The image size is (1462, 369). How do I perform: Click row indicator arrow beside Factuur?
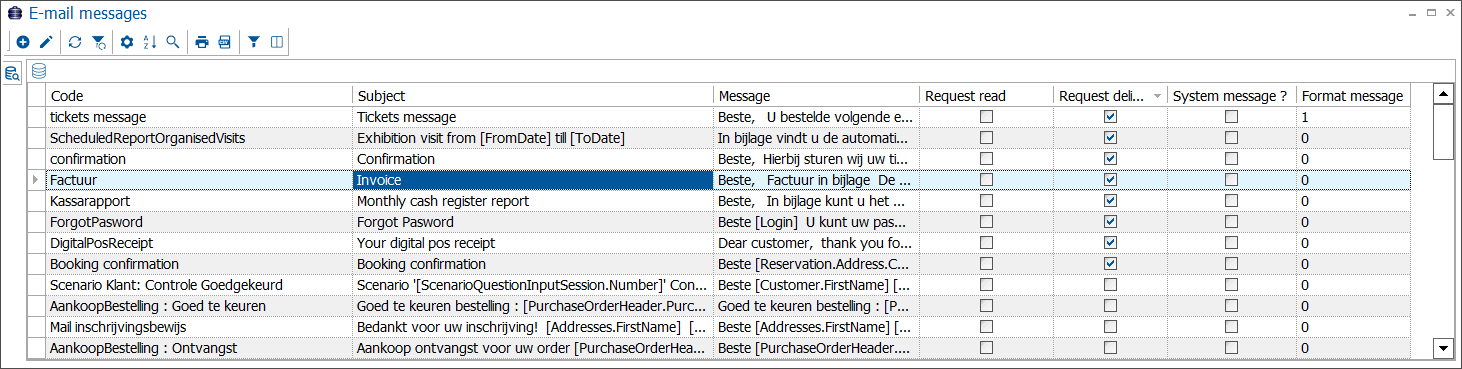tap(36, 180)
